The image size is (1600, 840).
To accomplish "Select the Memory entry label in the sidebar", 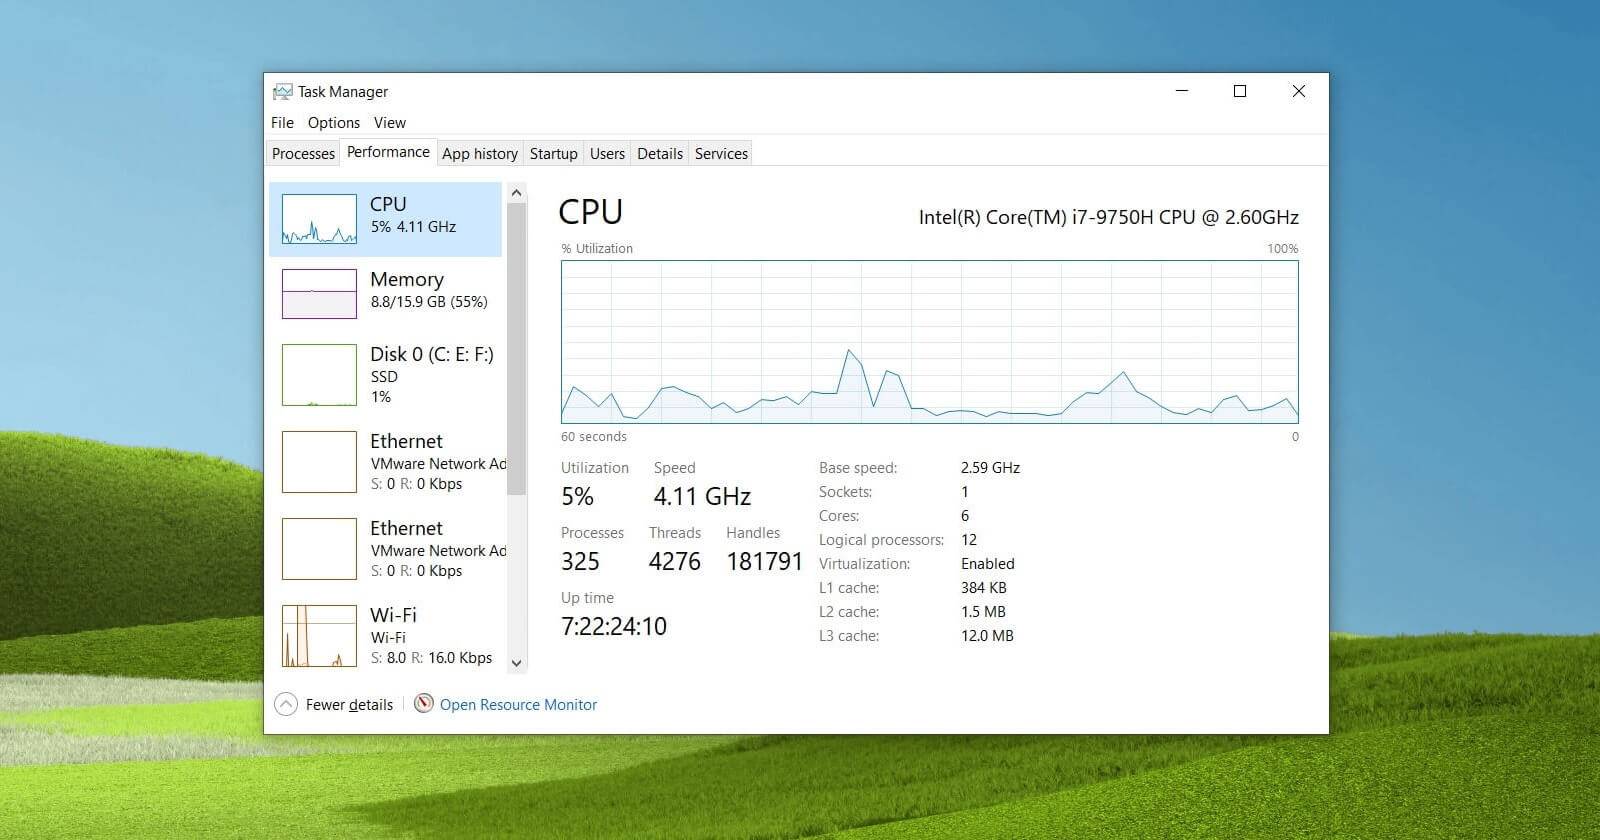I will (x=407, y=279).
